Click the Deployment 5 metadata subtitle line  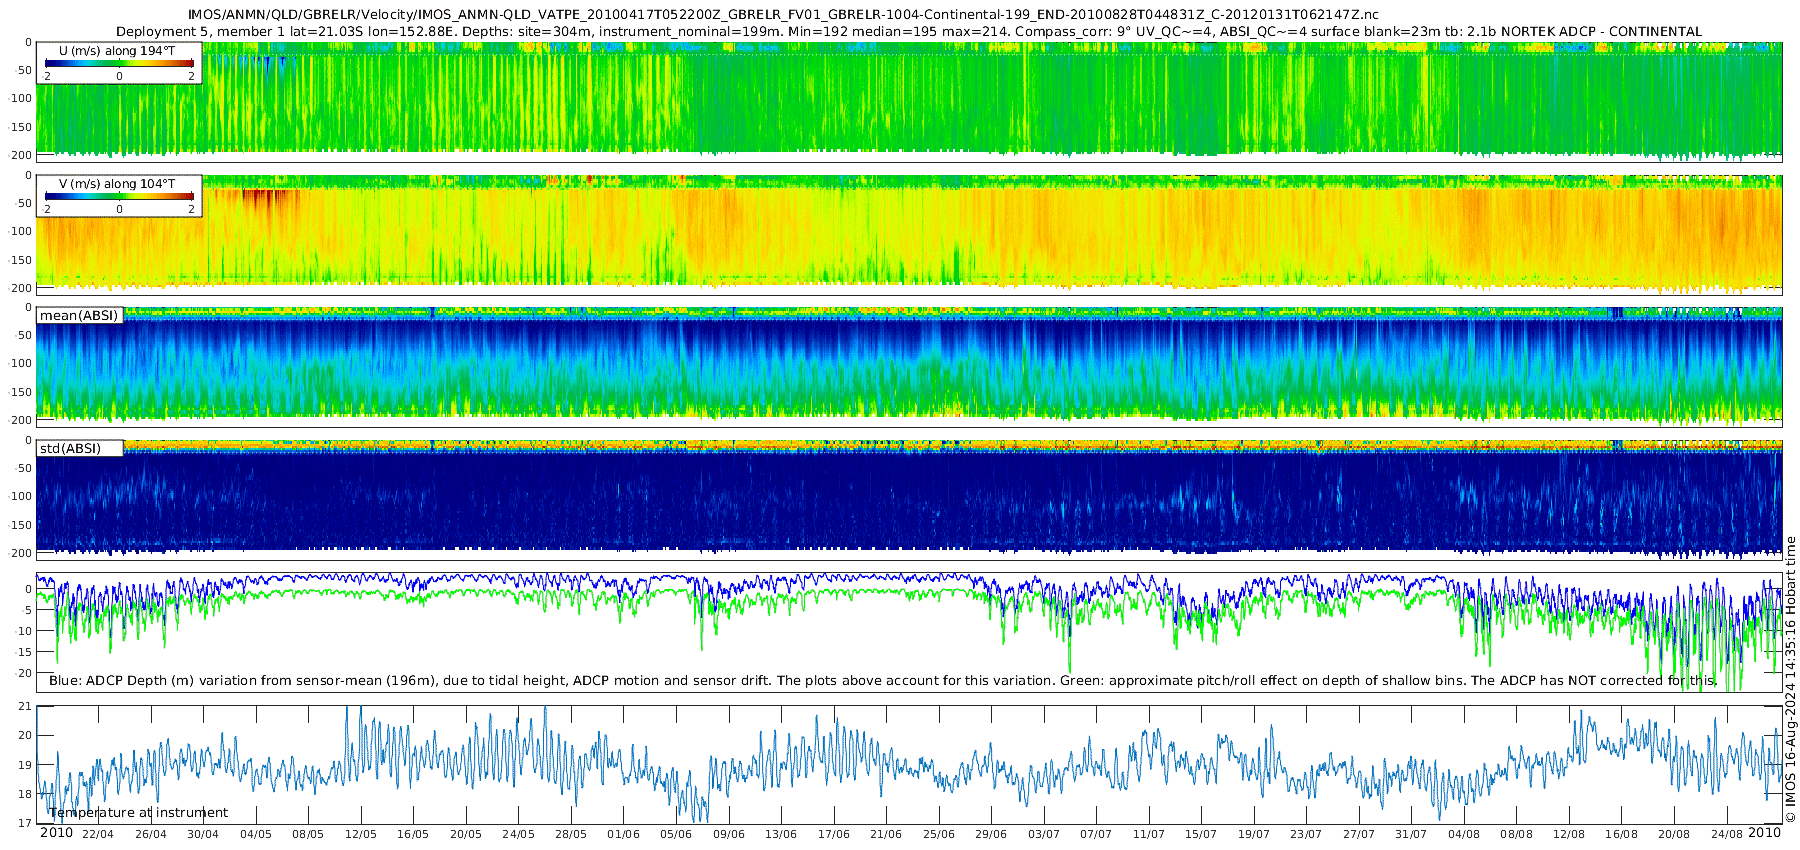[x=908, y=32]
